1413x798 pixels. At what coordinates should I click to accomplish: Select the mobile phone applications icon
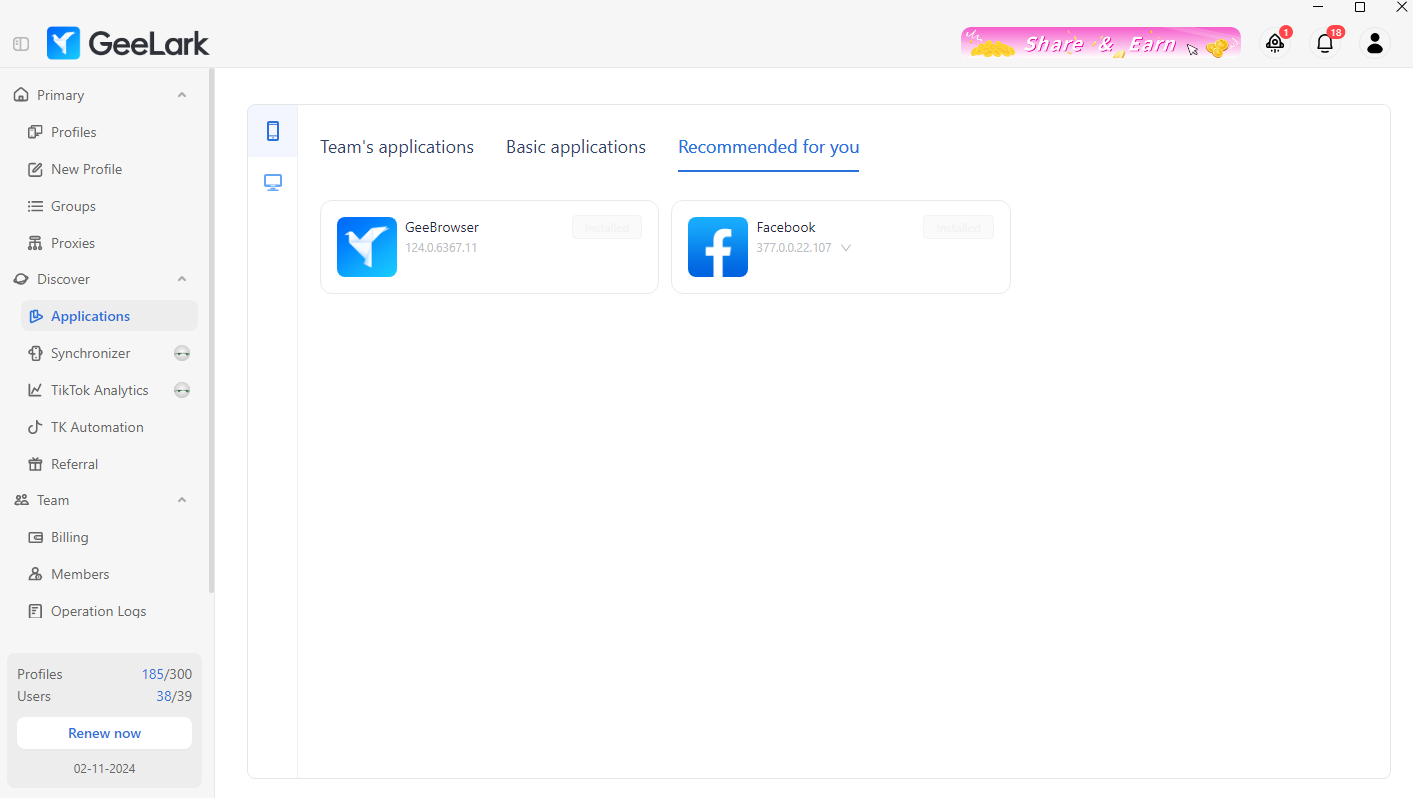pyautogui.click(x=273, y=131)
